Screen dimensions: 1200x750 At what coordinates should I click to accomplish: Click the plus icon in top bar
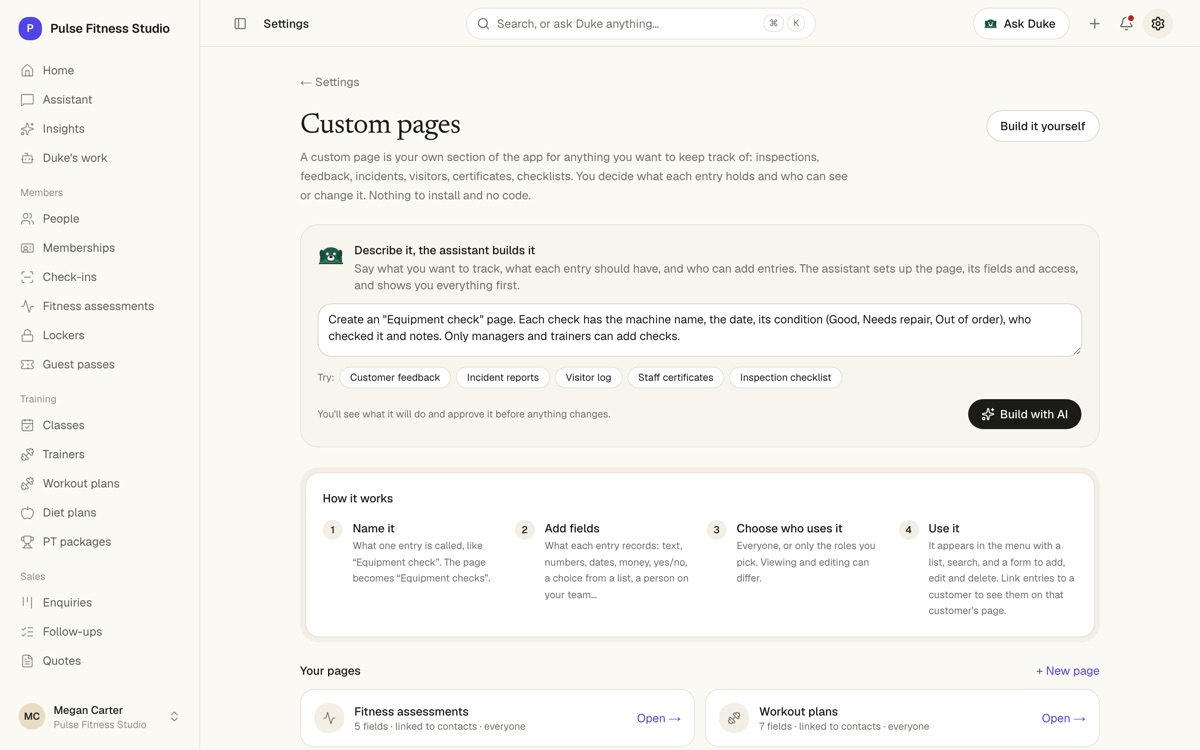[1095, 24]
